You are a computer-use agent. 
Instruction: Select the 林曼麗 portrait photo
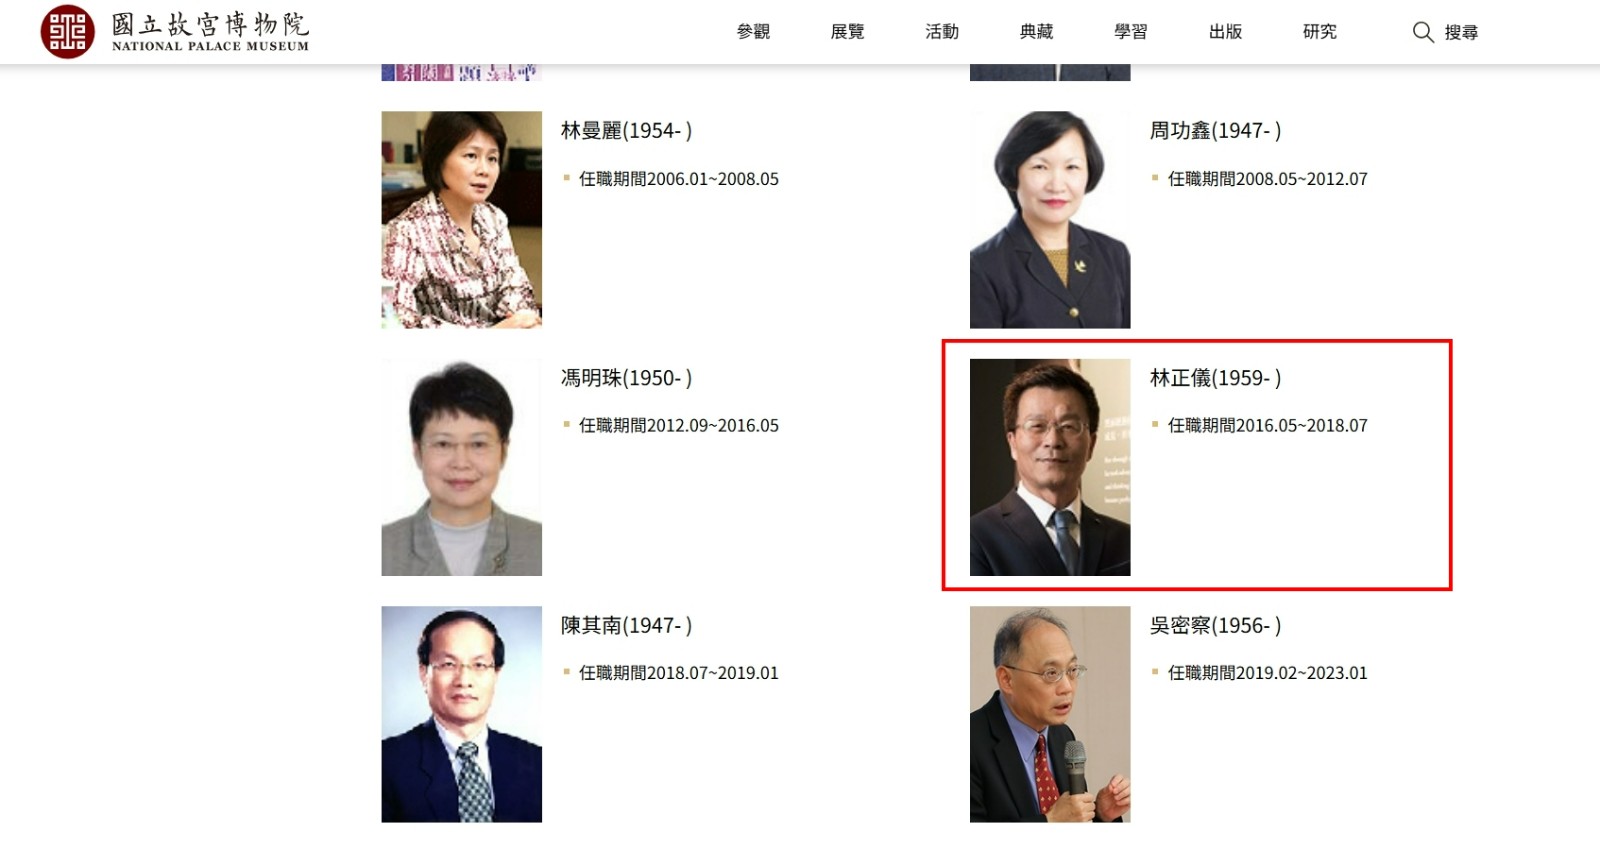pyautogui.click(x=461, y=219)
